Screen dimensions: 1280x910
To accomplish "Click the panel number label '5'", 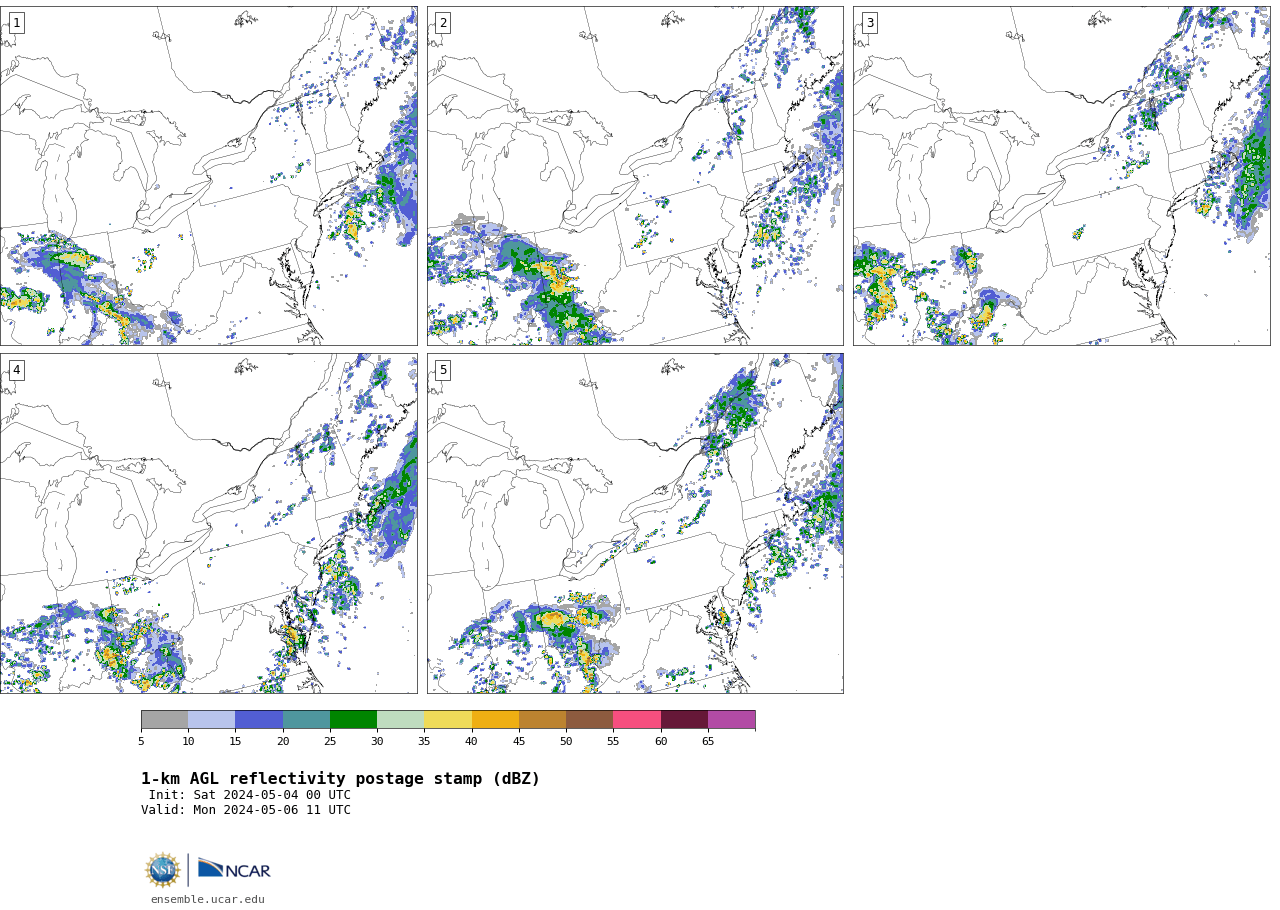I will tap(443, 370).
